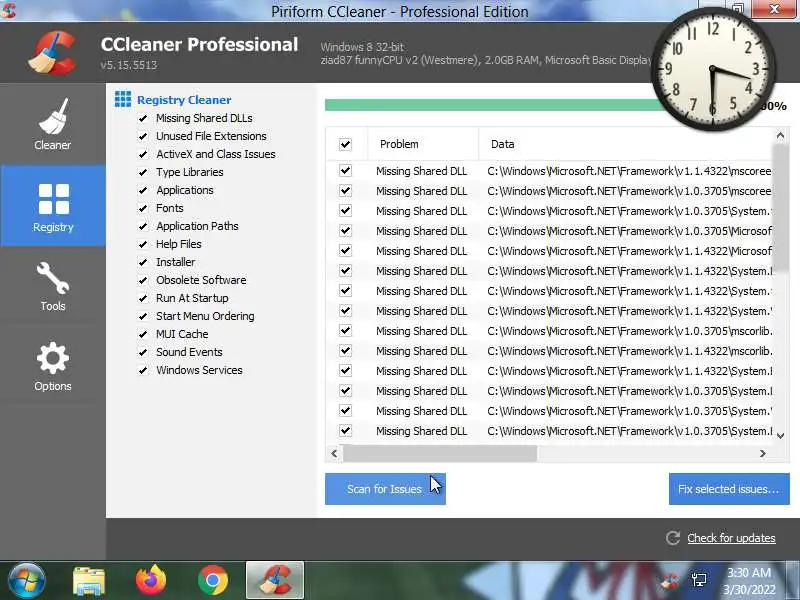The height and width of the screenshot is (600, 800).
Task: Launch Firefox from the taskbar
Action: click(x=151, y=580)
